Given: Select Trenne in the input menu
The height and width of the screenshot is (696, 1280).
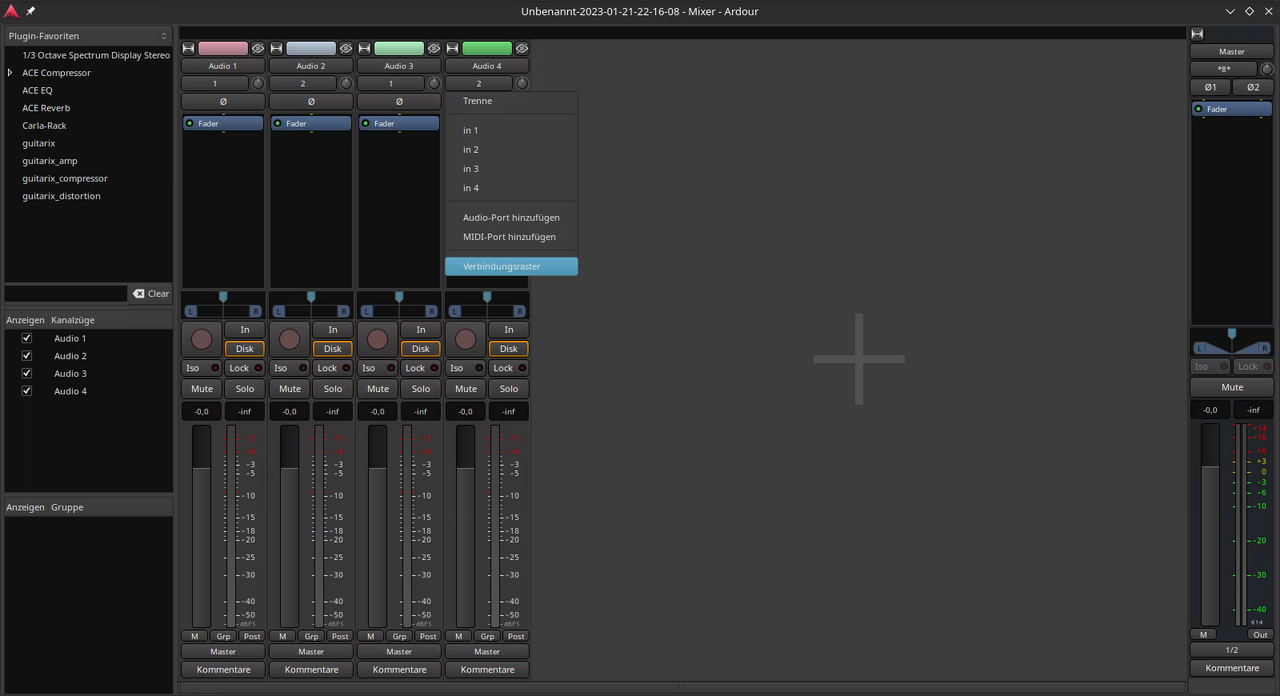Looking at the screenshot, I should click(511, 101).
